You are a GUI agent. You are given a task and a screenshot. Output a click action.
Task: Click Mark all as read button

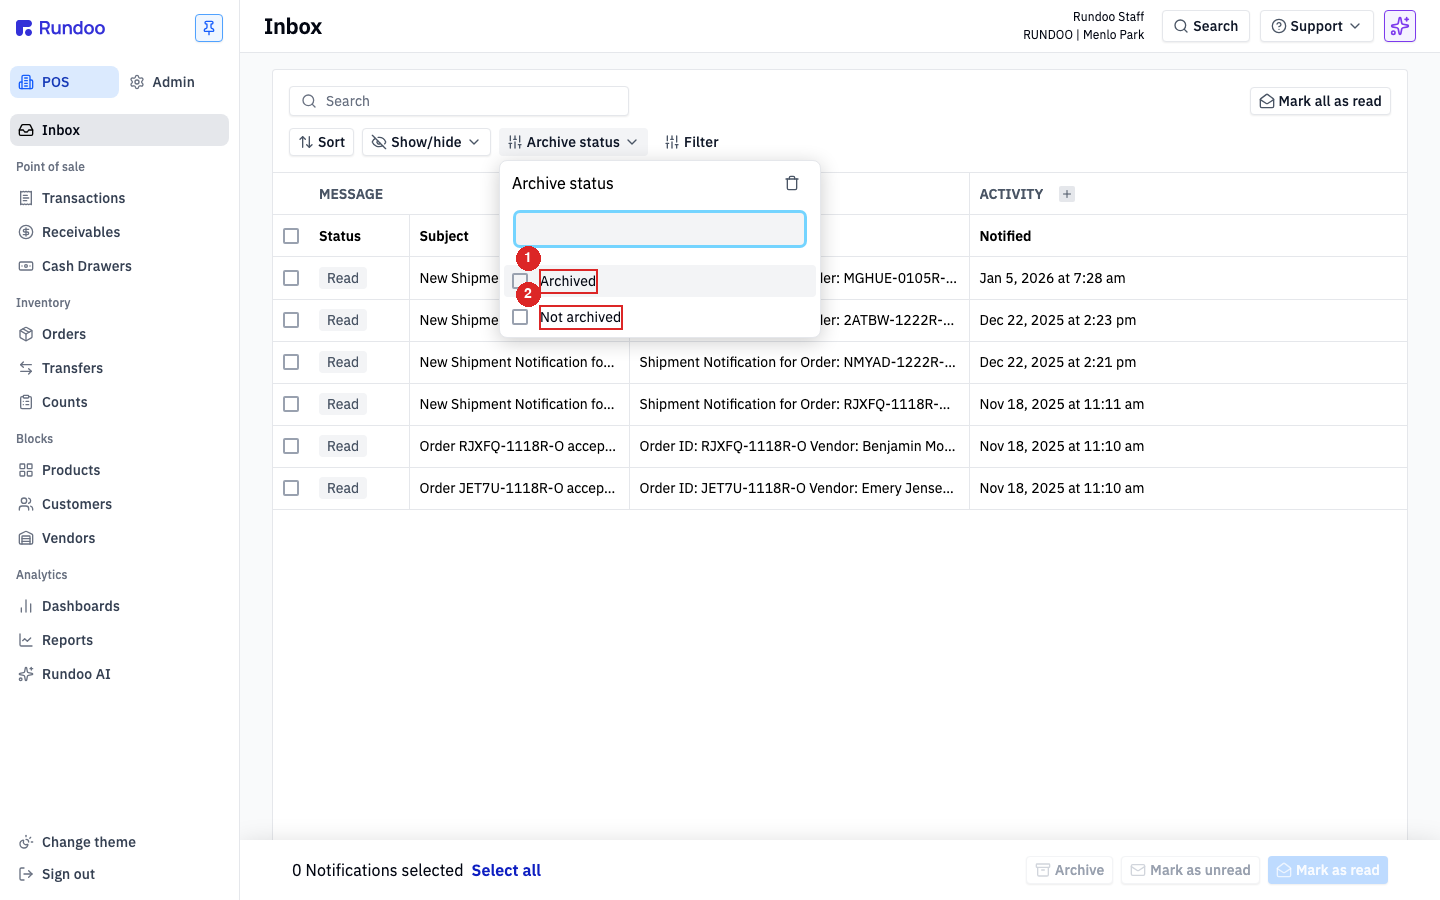[1320, 101]
